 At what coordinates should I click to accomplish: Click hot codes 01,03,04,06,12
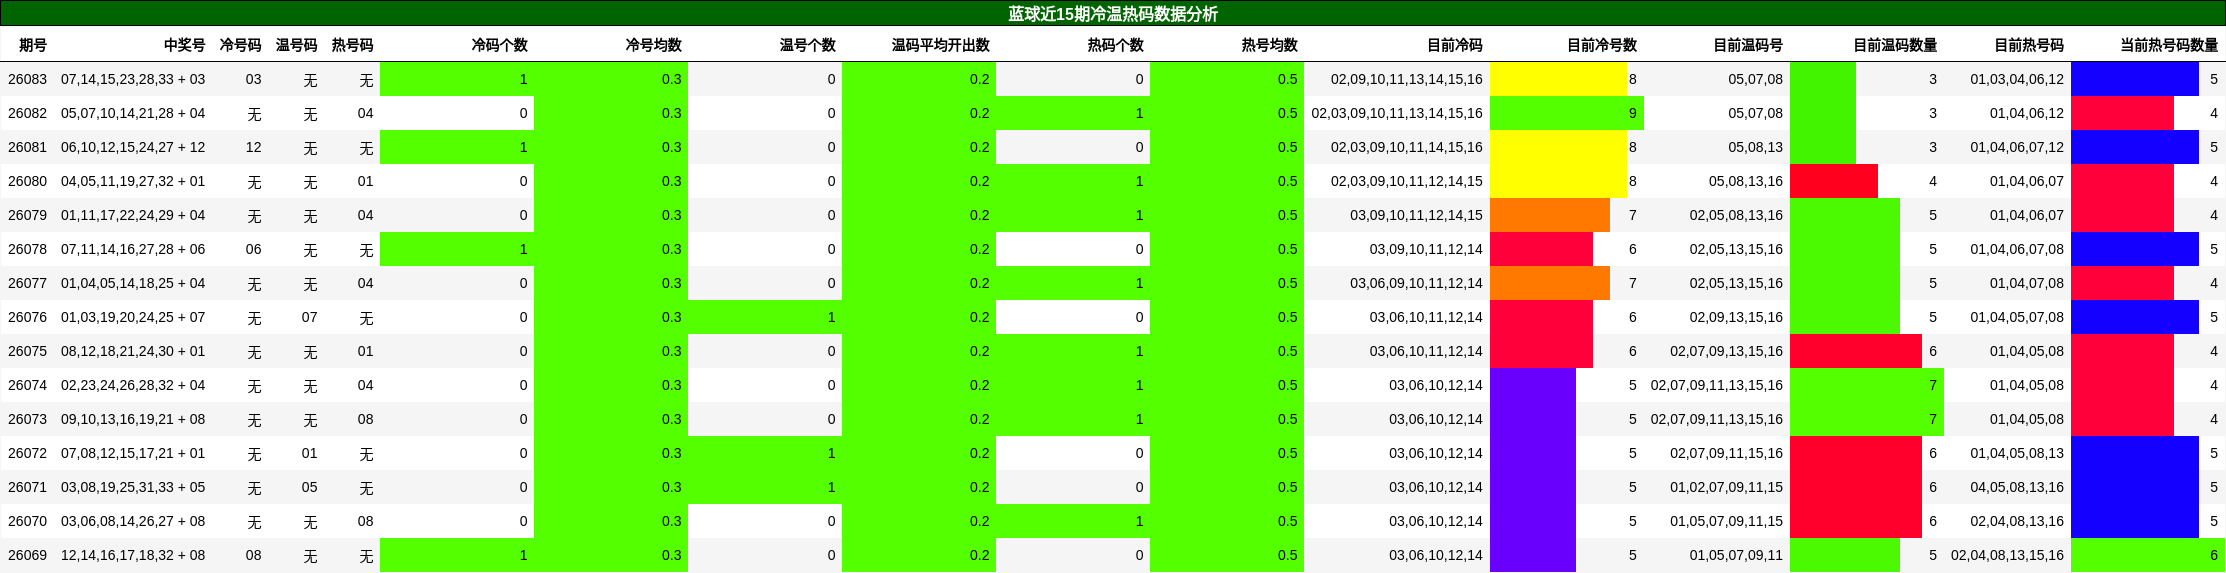tap(2017, 79)
